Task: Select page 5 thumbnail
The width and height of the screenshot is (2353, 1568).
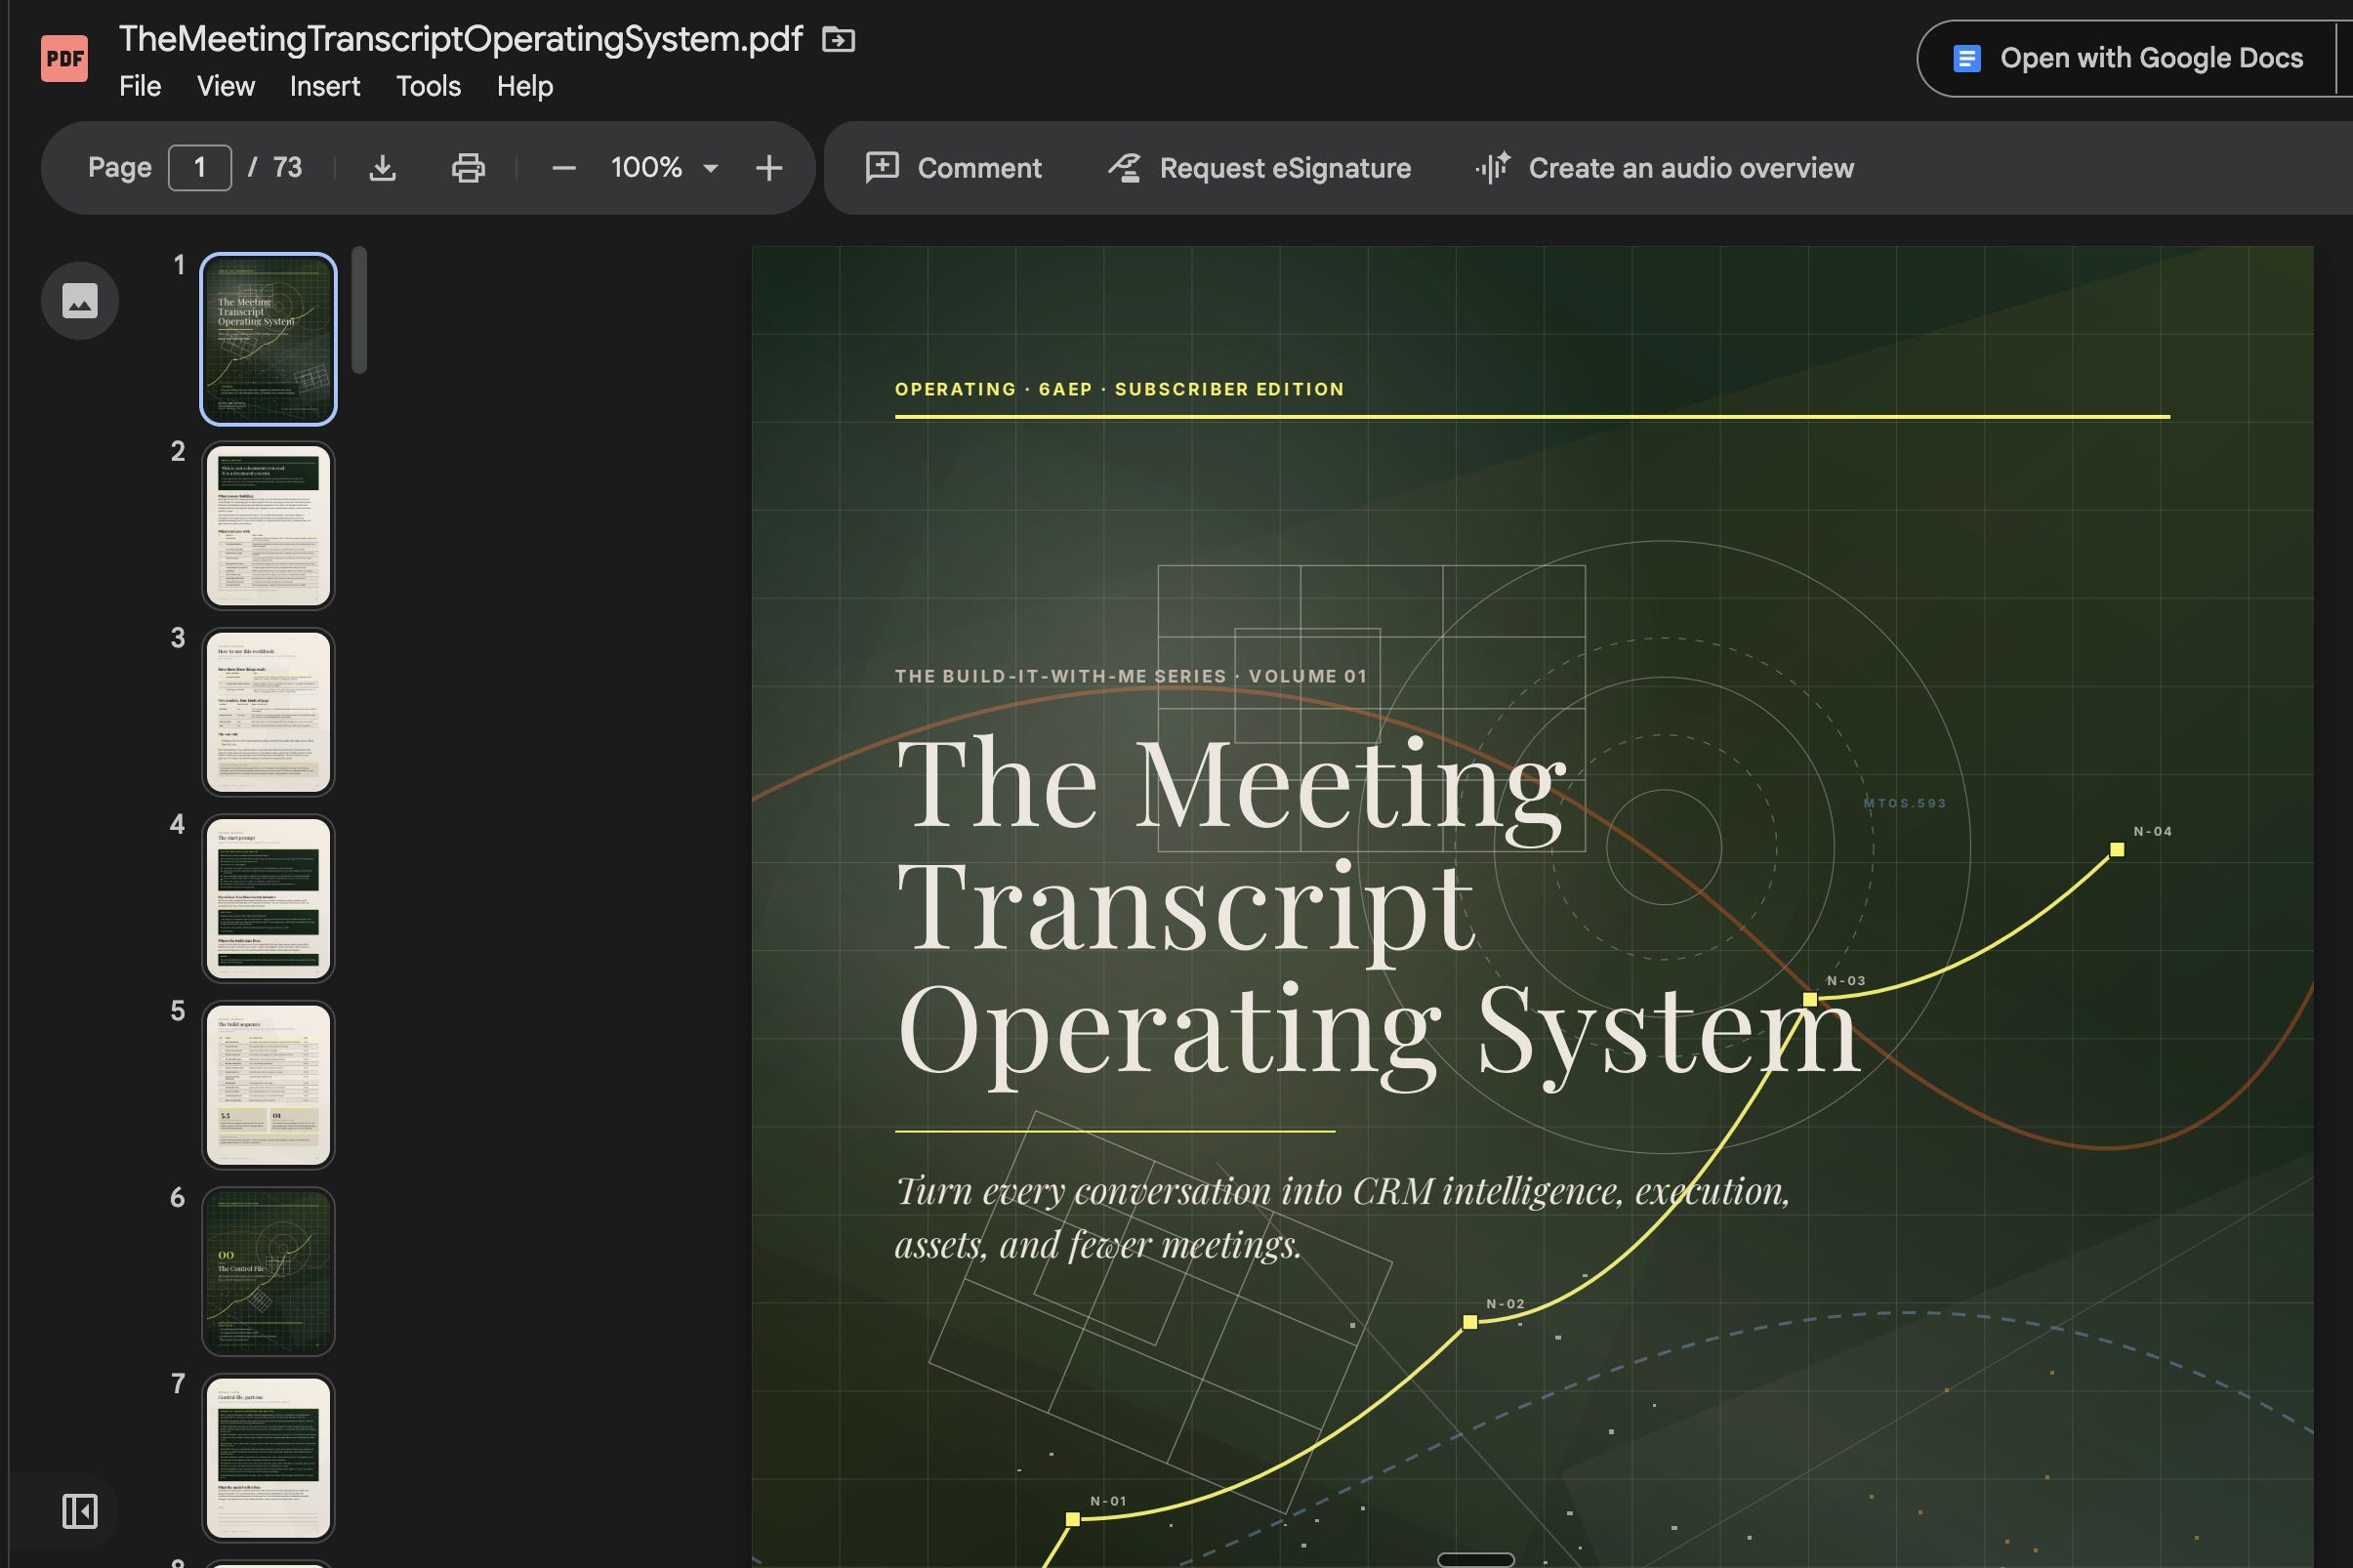Action: pos(268,1085)
